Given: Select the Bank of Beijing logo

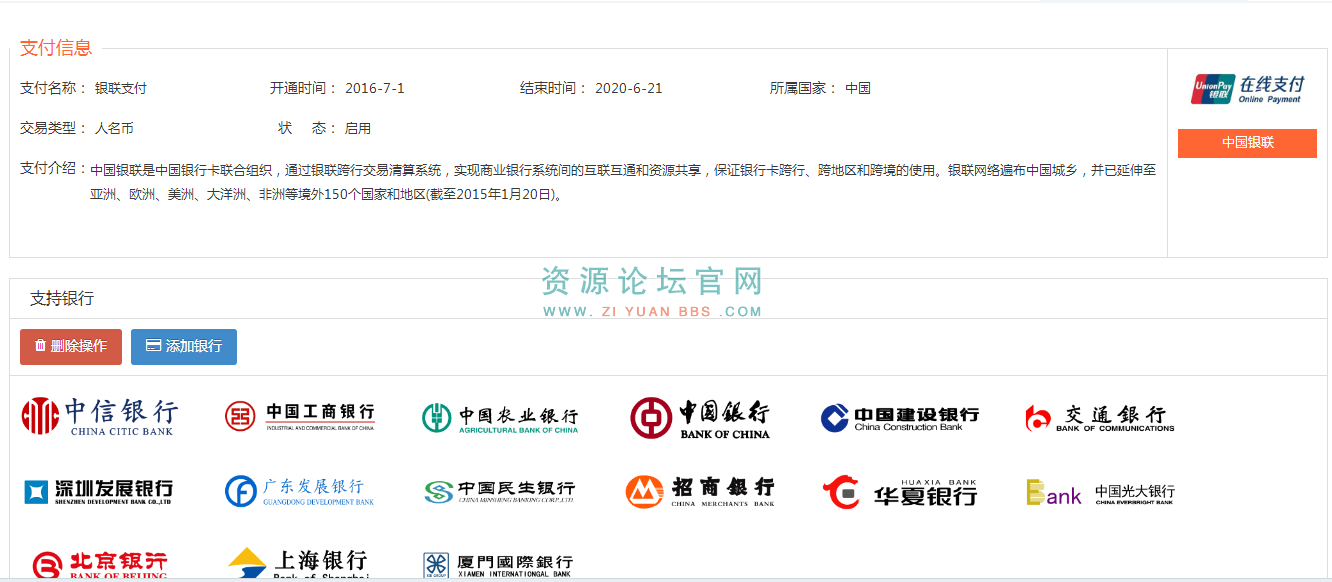Looking at the screenshot, I should (x=99, y=565).
